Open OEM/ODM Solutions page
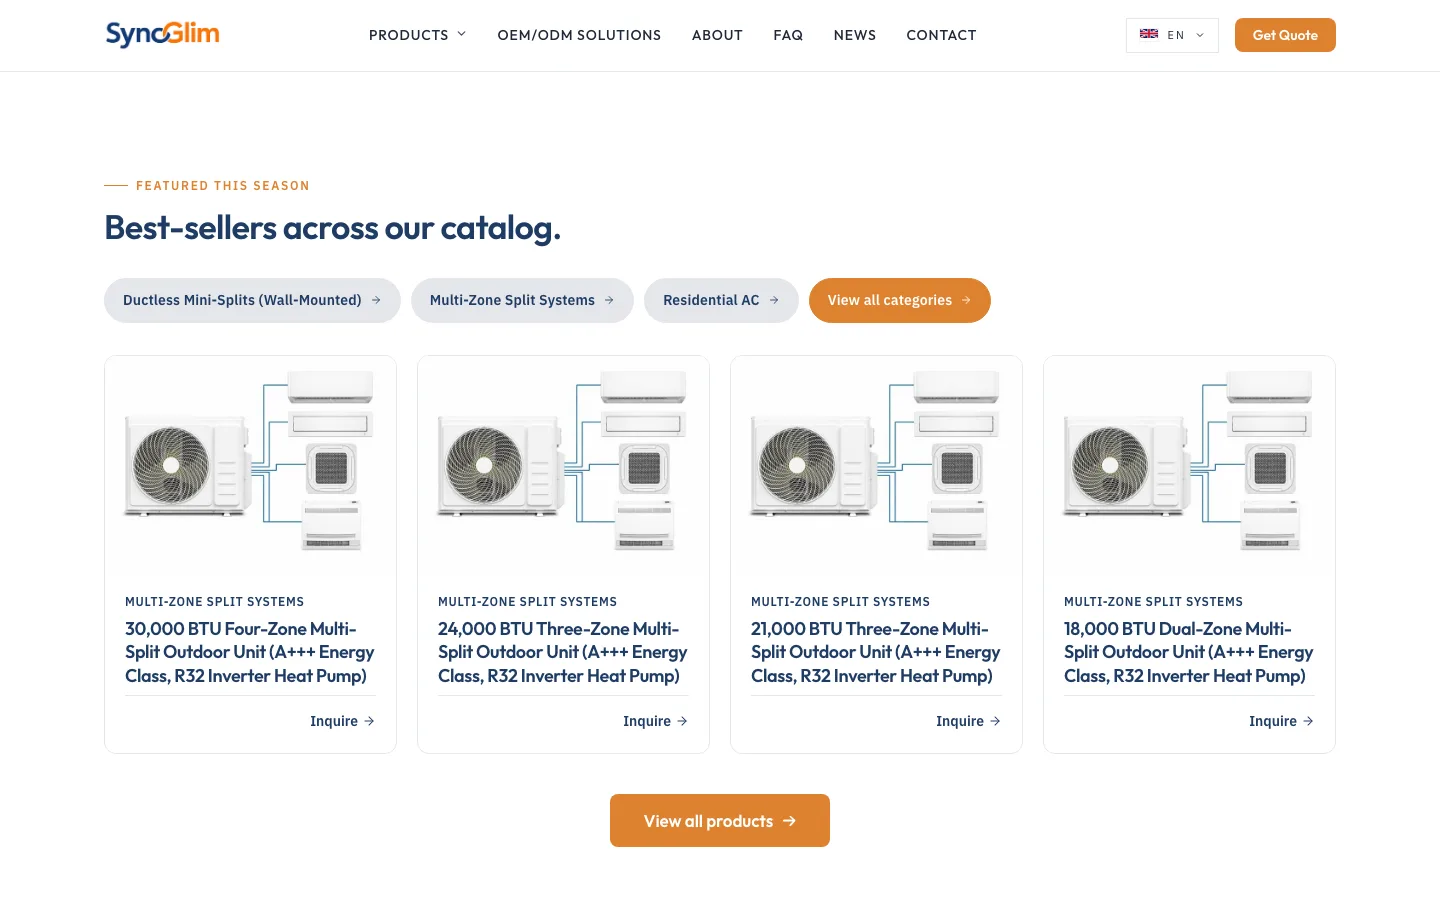Screen dimensions: 1440x900 pyautogui.click(x=579, y=35)
